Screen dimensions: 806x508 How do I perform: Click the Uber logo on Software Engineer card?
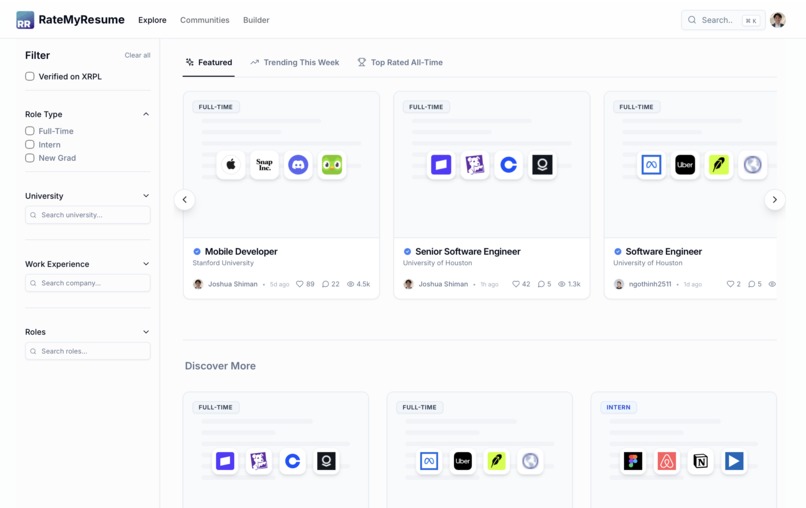pos(685,165)
